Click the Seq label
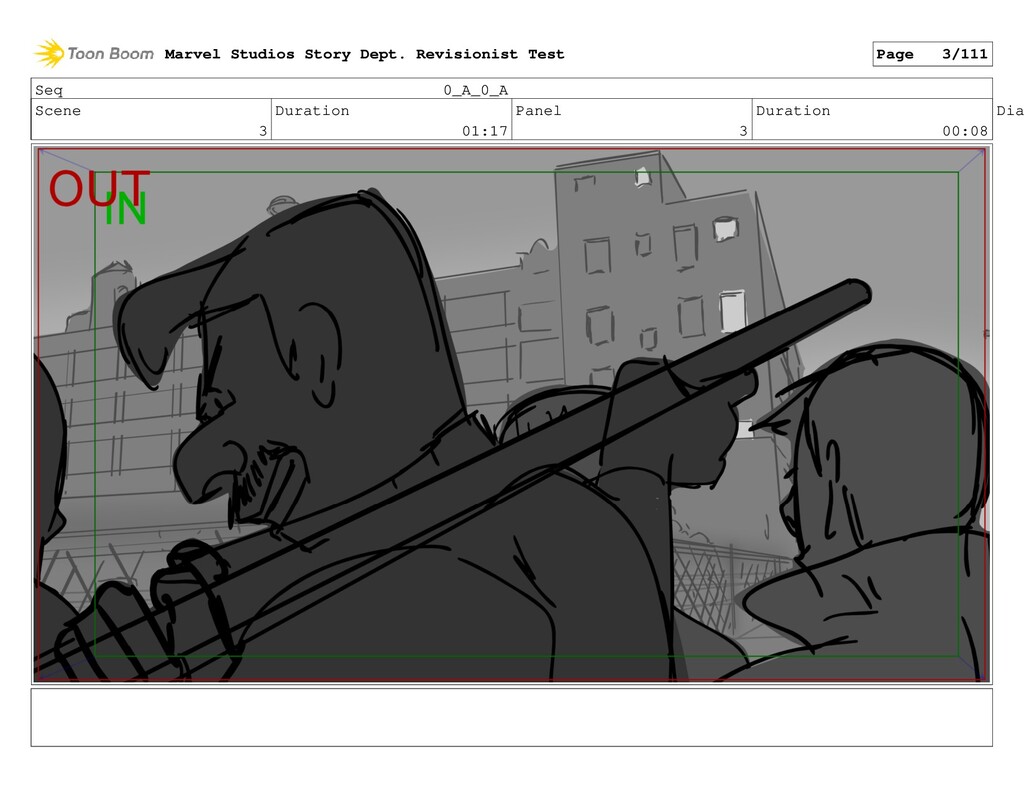Viewport: 1024px width, 793px height. 49,90
